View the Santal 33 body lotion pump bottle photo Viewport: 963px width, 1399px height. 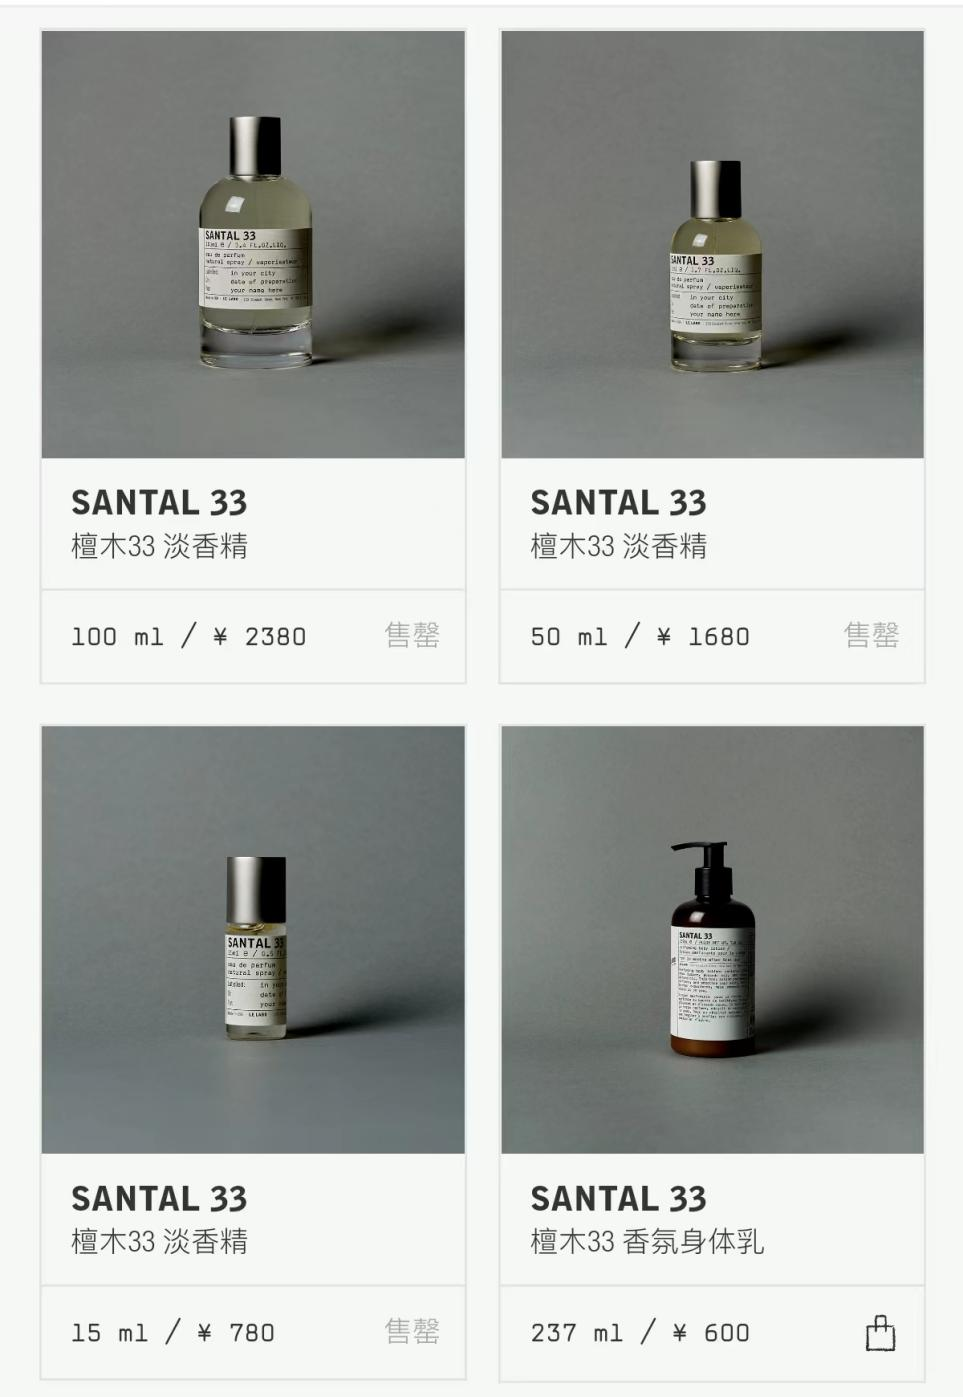pyautogui.click(x=712, y=940)
